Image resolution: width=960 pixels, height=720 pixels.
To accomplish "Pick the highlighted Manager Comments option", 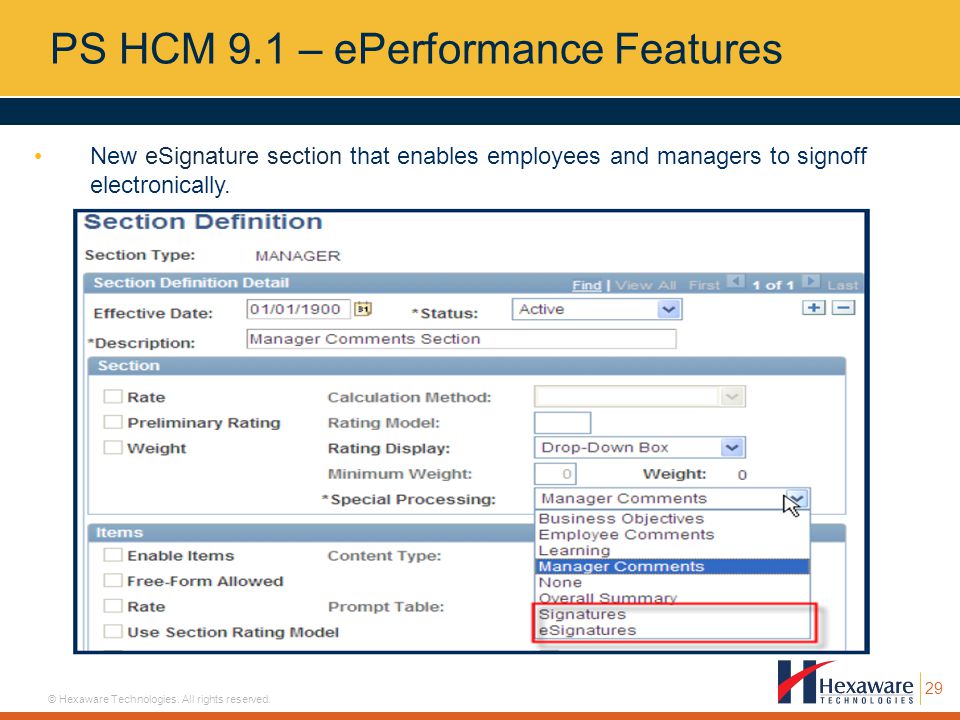I will click(x=673, y=566).
